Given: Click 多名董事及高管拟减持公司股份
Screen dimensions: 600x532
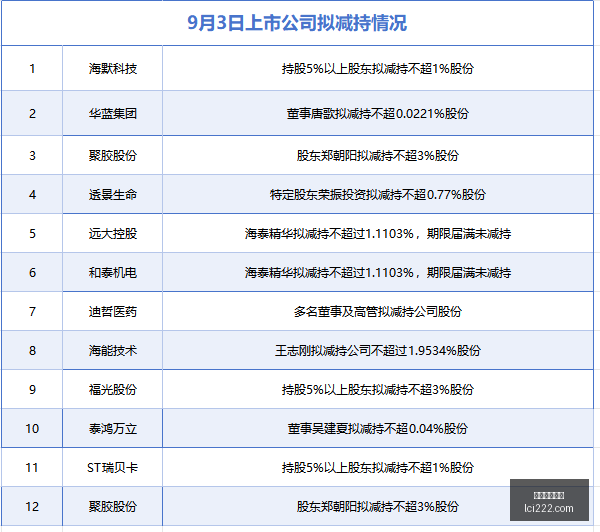Looking at the screenshot, I should [378, 312].
